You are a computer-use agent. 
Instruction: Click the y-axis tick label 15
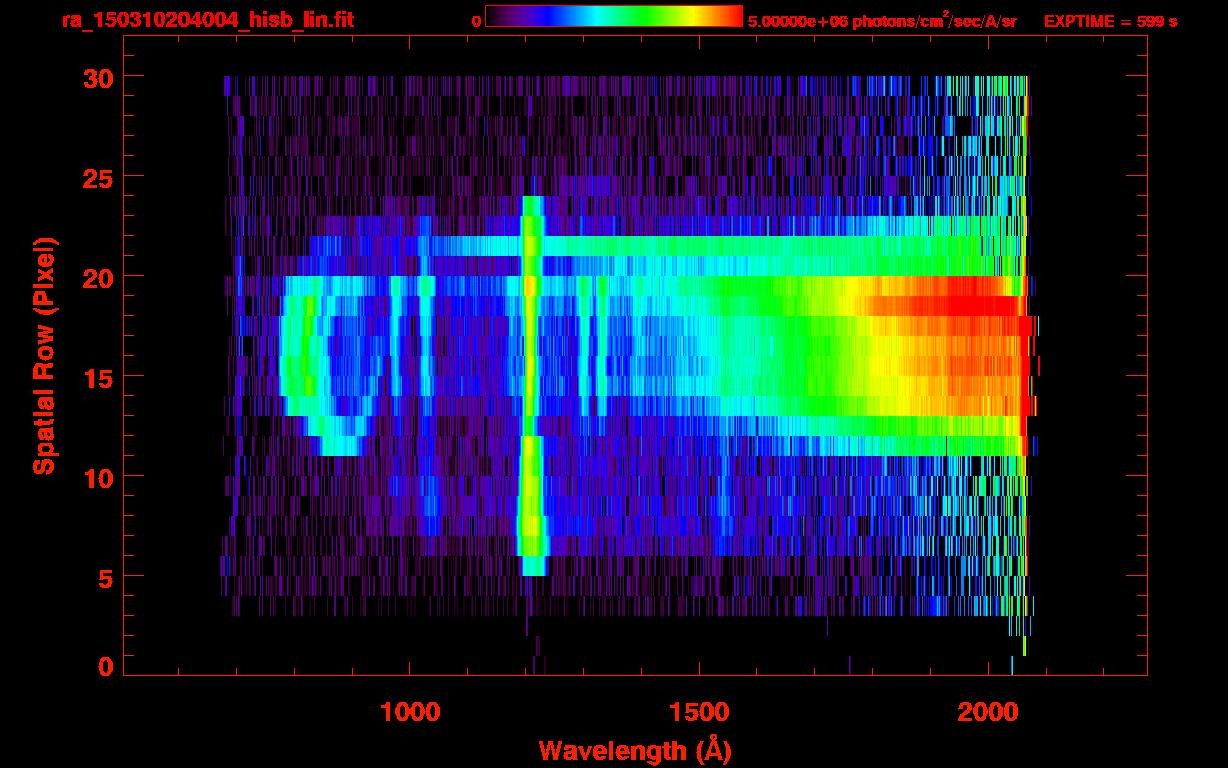pyautogui.click(x=97, y=377)
